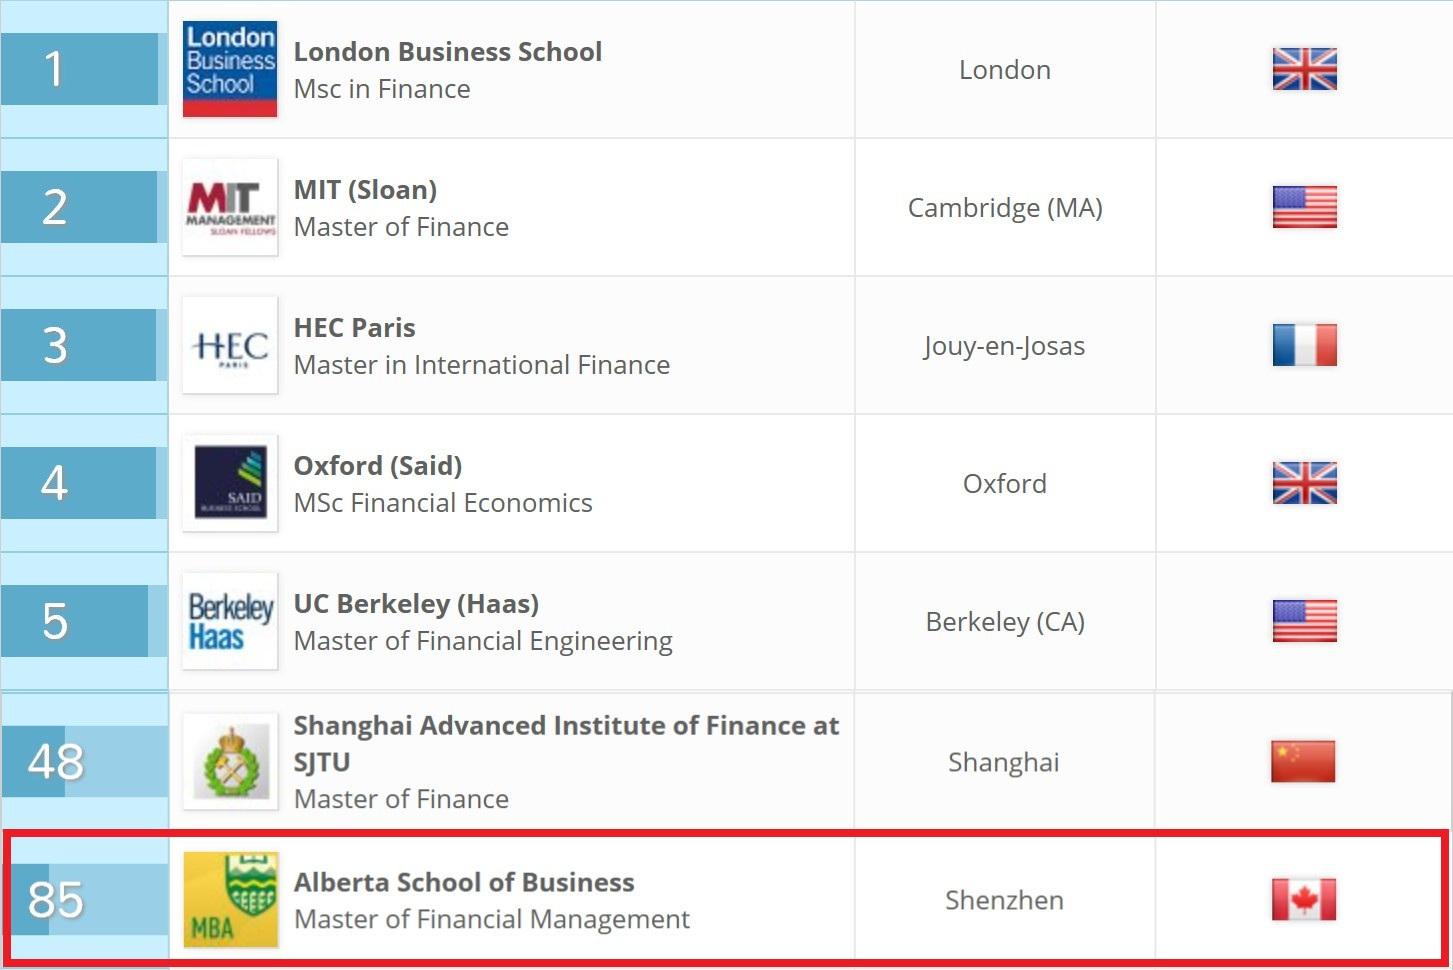Click the MIT Sloan Management logo
1453x970 pixels.
point(230,207)
